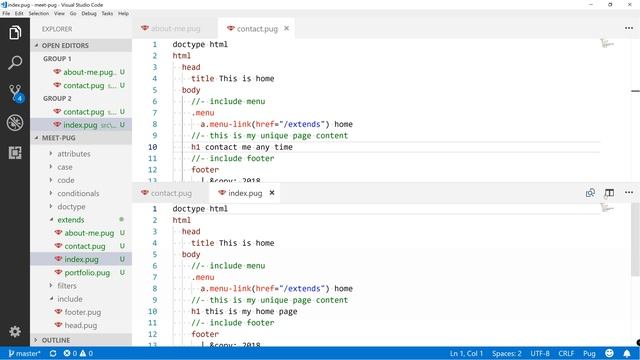
Task: Click GROUP 2 header in Open Editors
Action: (57, 98)
